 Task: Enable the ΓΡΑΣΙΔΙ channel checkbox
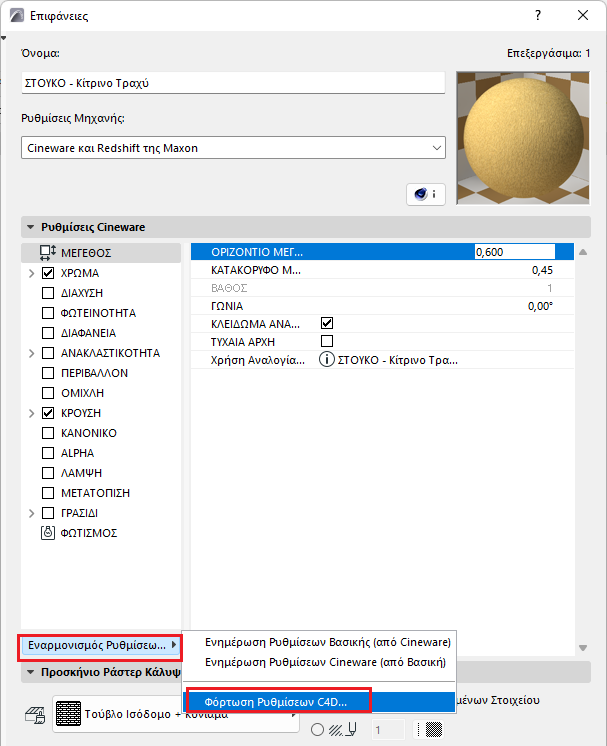pos(48,513)
